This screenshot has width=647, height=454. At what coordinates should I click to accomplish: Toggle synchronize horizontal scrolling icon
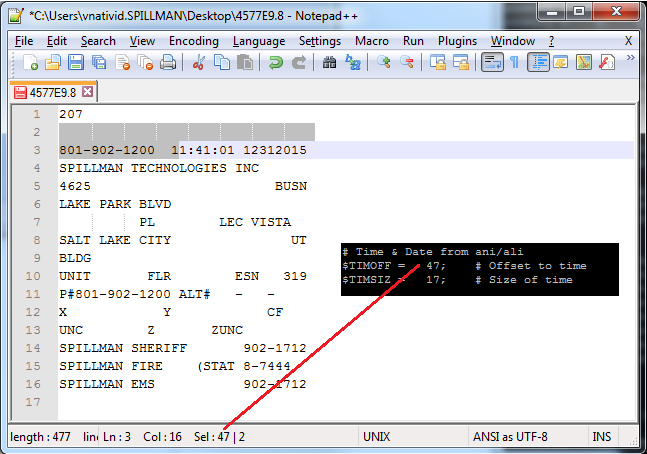pos(461,63)
